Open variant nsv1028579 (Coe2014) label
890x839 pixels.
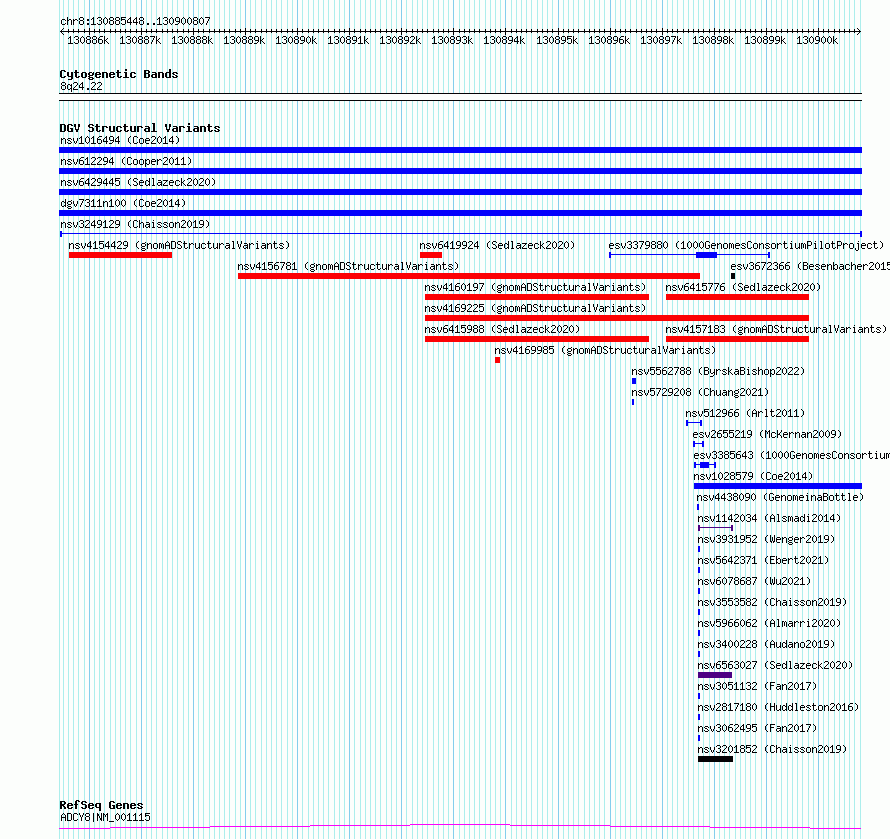[753, 476]
